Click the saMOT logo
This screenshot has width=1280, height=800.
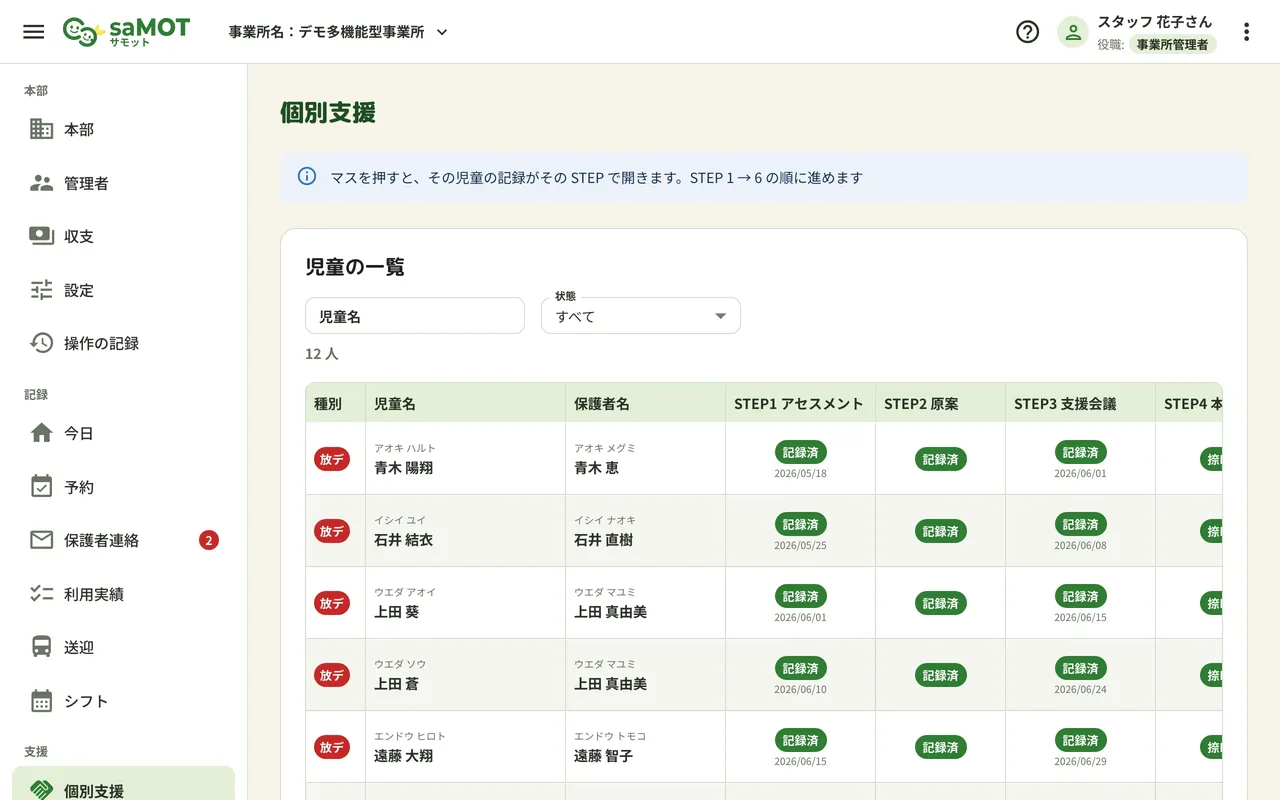pyautogui.click(x=126, y=32)
